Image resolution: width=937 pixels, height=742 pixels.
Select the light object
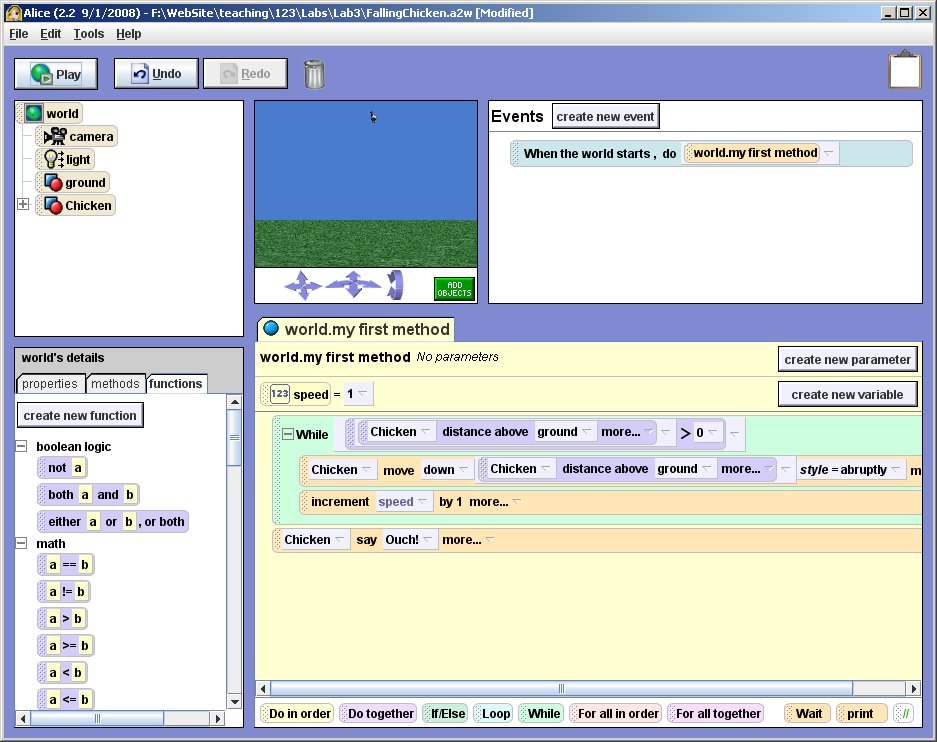66,160
